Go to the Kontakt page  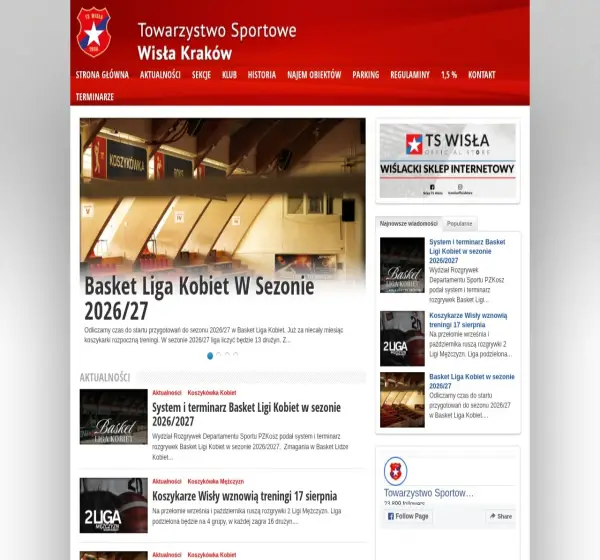482,75
